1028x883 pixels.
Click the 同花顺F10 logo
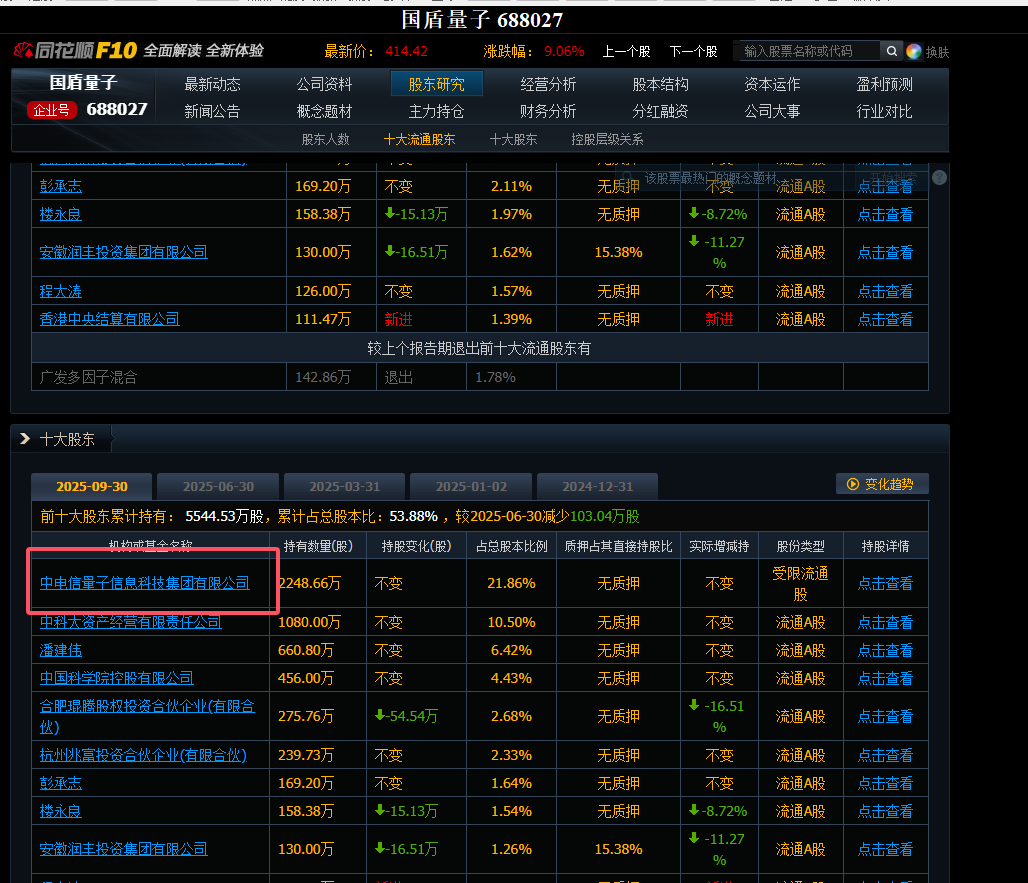tap(75, 50)
